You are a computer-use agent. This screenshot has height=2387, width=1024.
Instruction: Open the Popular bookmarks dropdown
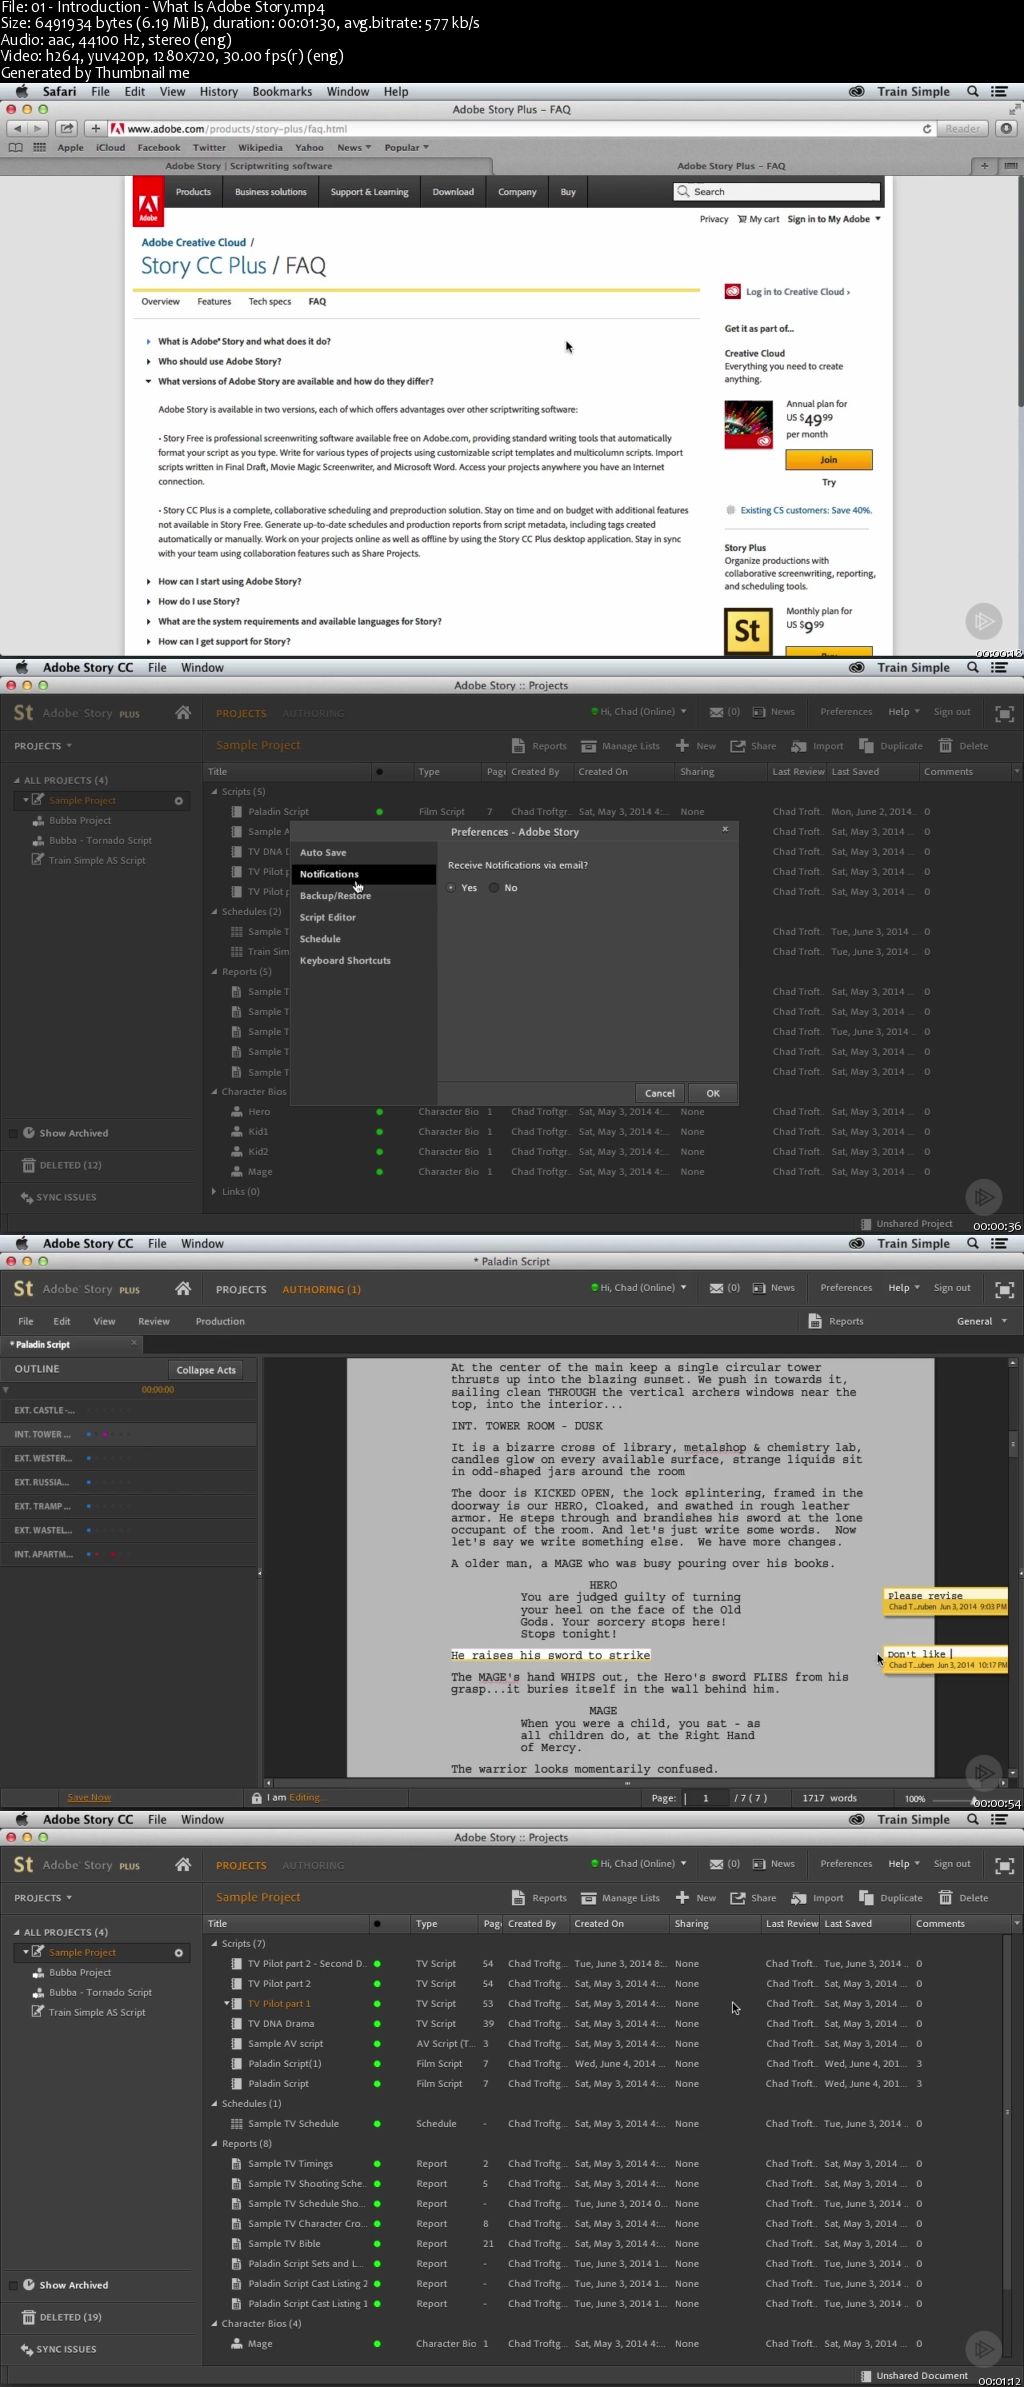point(406,148)
